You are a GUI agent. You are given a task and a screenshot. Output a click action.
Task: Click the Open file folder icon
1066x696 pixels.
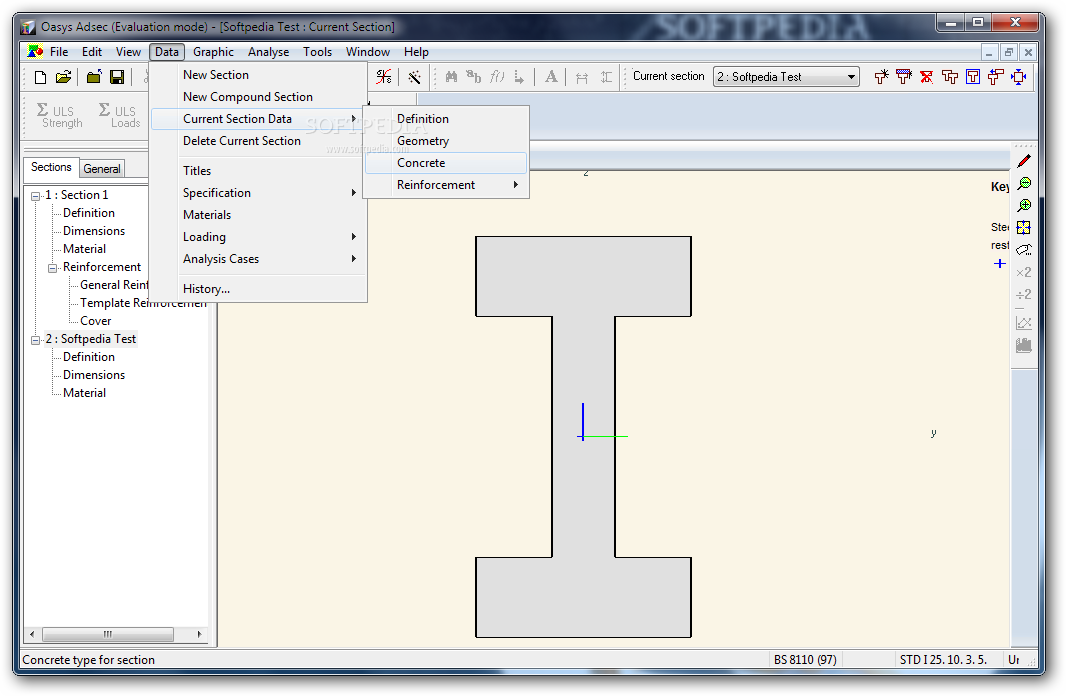(63, 77)
